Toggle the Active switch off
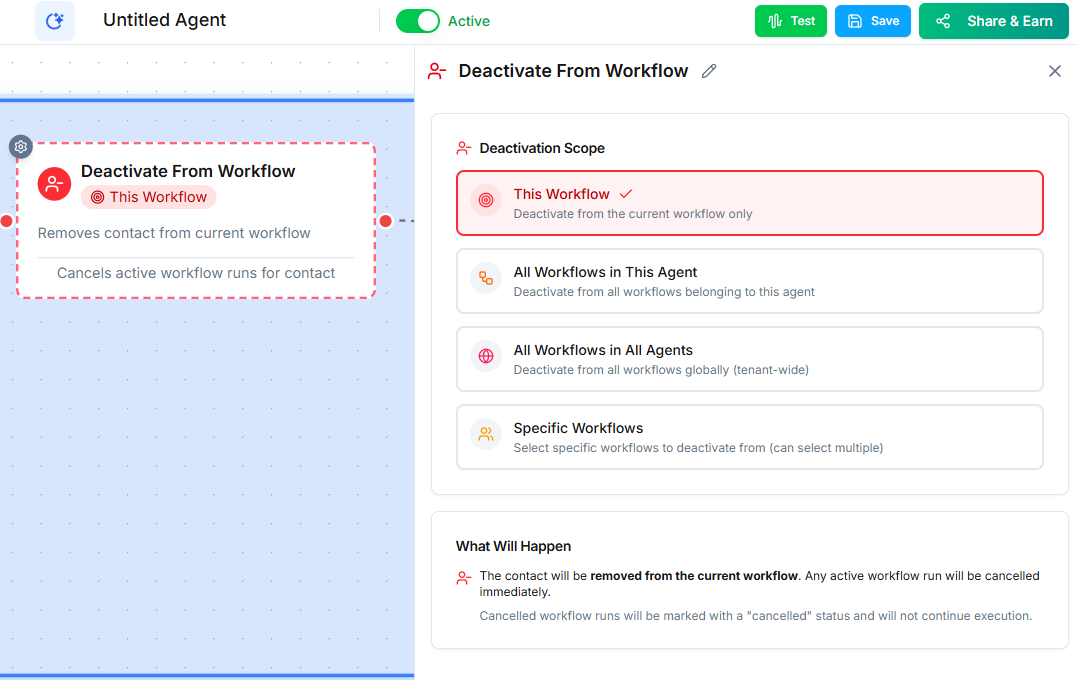 coord(419,20)
